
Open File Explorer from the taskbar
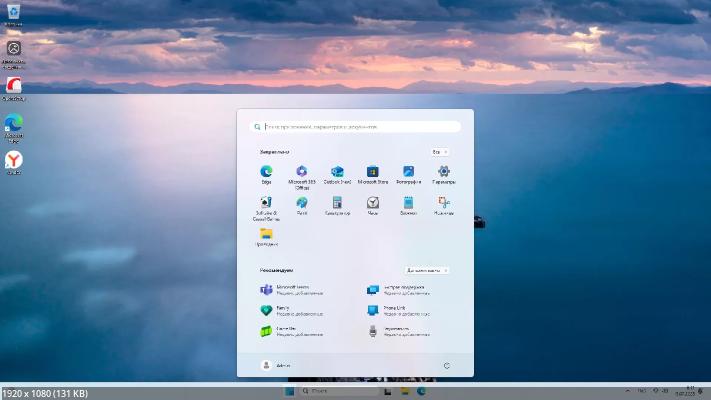pyautogui.click(x=404, y=391)
